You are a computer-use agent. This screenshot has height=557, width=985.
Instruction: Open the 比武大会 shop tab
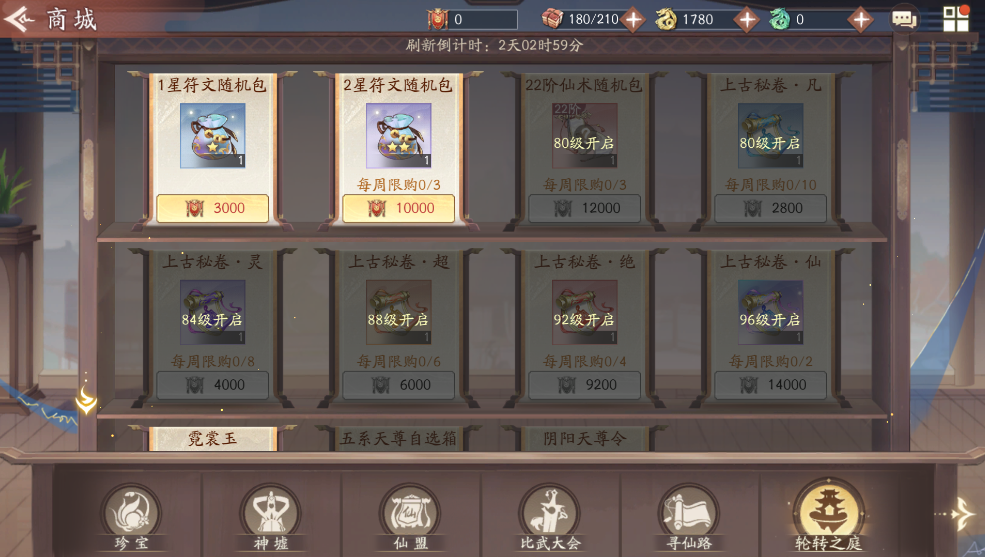tap(550, 518)
